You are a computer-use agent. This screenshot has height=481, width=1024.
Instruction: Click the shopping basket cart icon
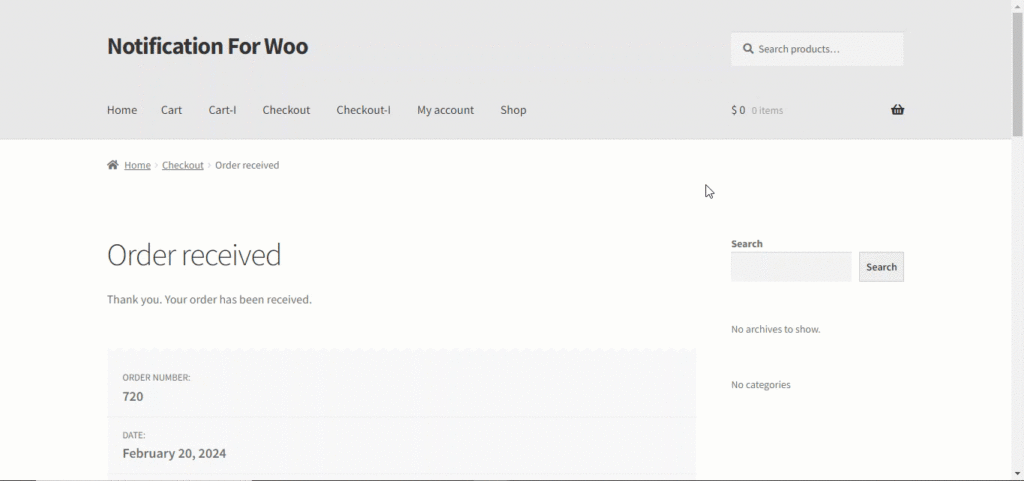click(897, 110)
